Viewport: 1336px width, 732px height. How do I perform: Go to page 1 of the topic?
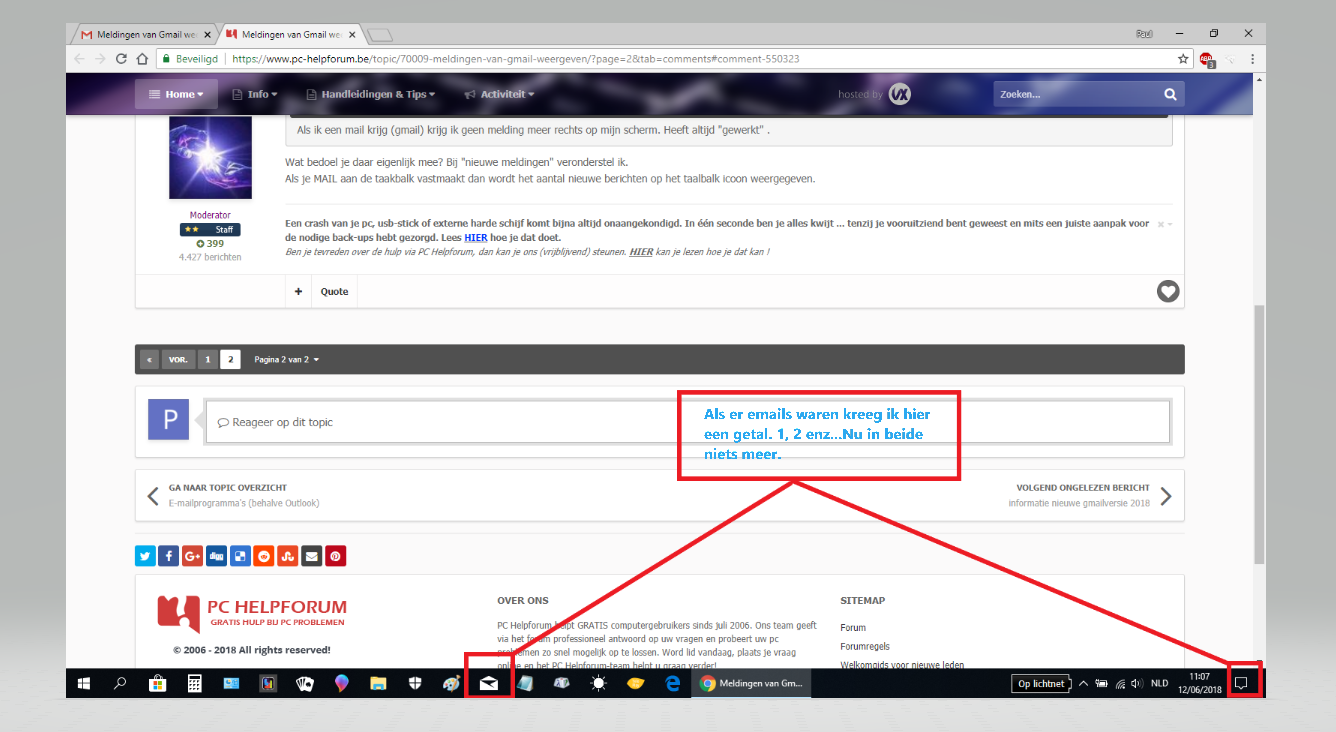point(207,359)
